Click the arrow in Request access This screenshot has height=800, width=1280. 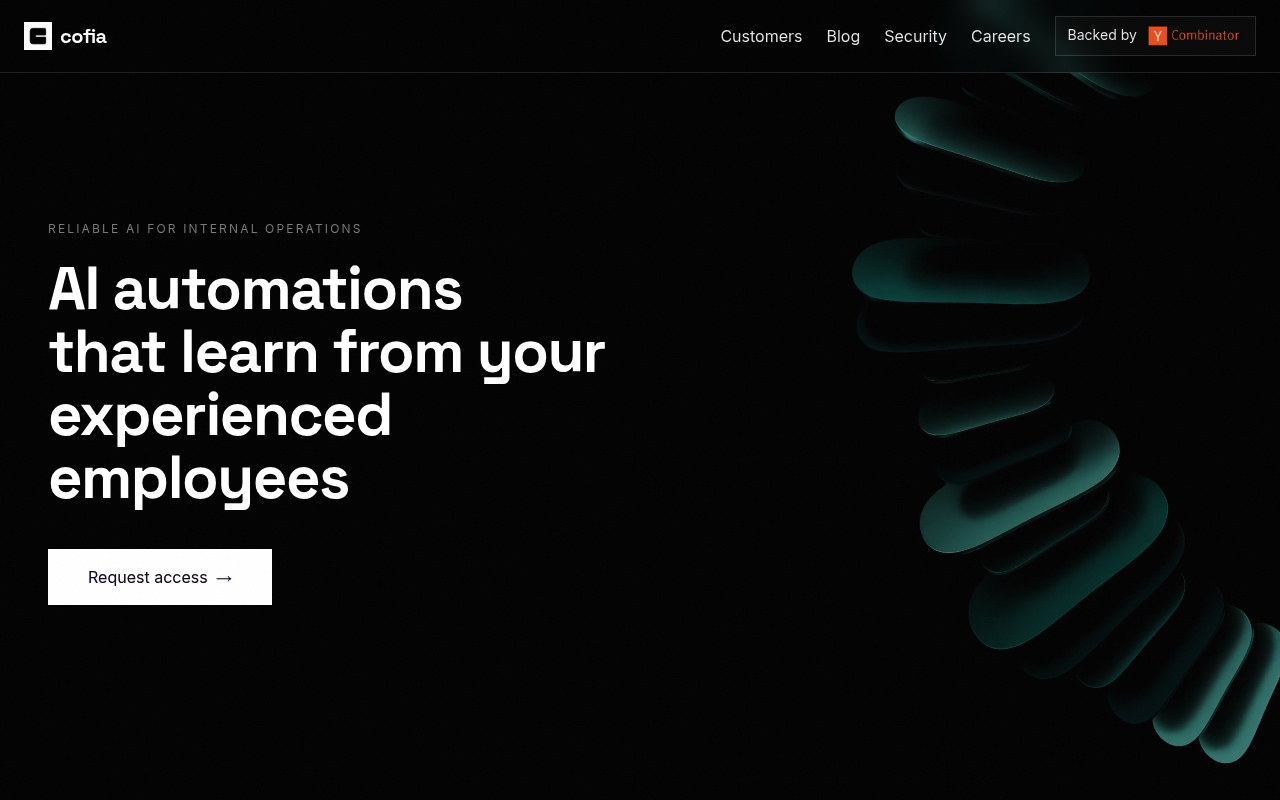click(x=224, y=578)
